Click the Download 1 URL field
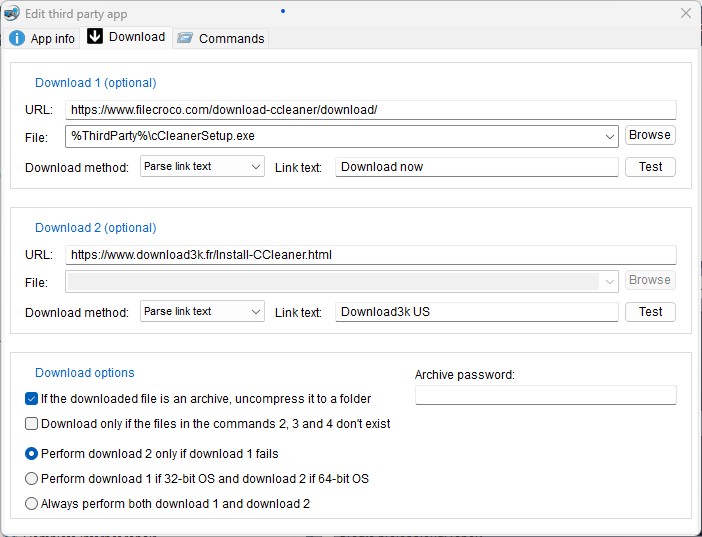This screenshot has width=702, height=537. (371, 110)
